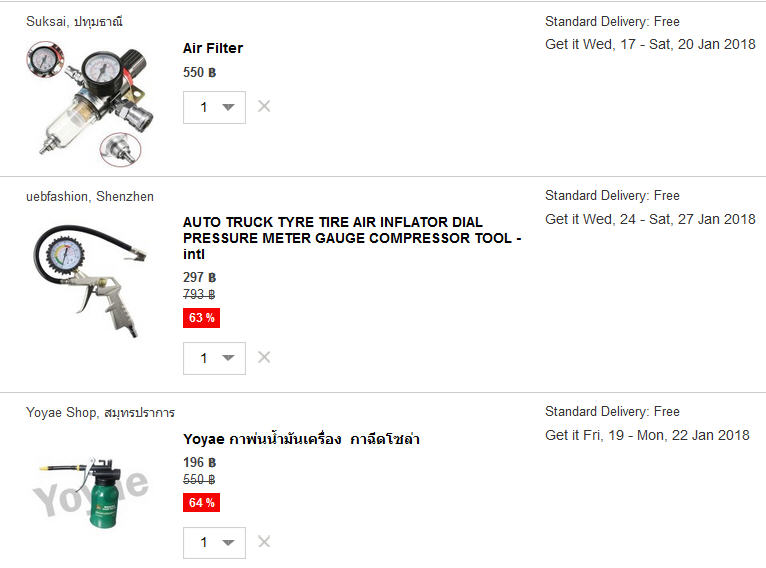Viewport: 766px width, 568px height.
Task: Remove the tyre inflator gauge item from cart
Action: tap(264, 357)
